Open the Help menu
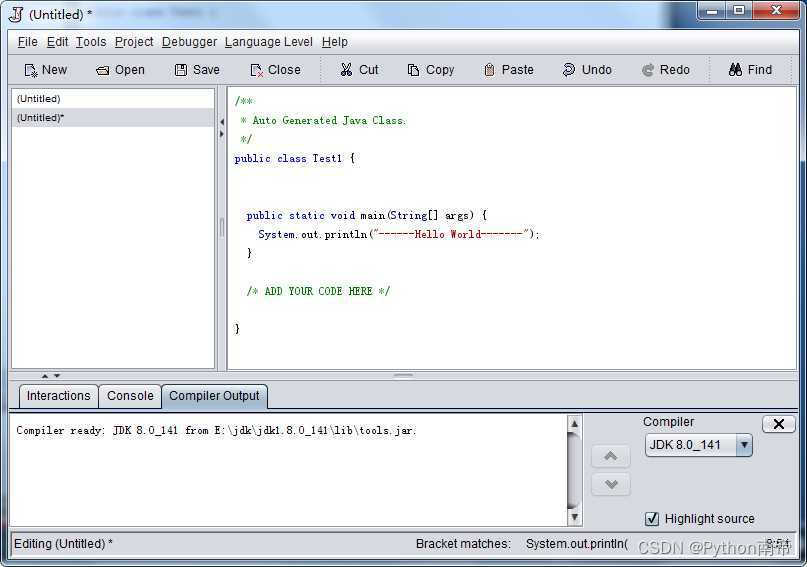This screenshot has width=807, height=567. click(335, 42)
